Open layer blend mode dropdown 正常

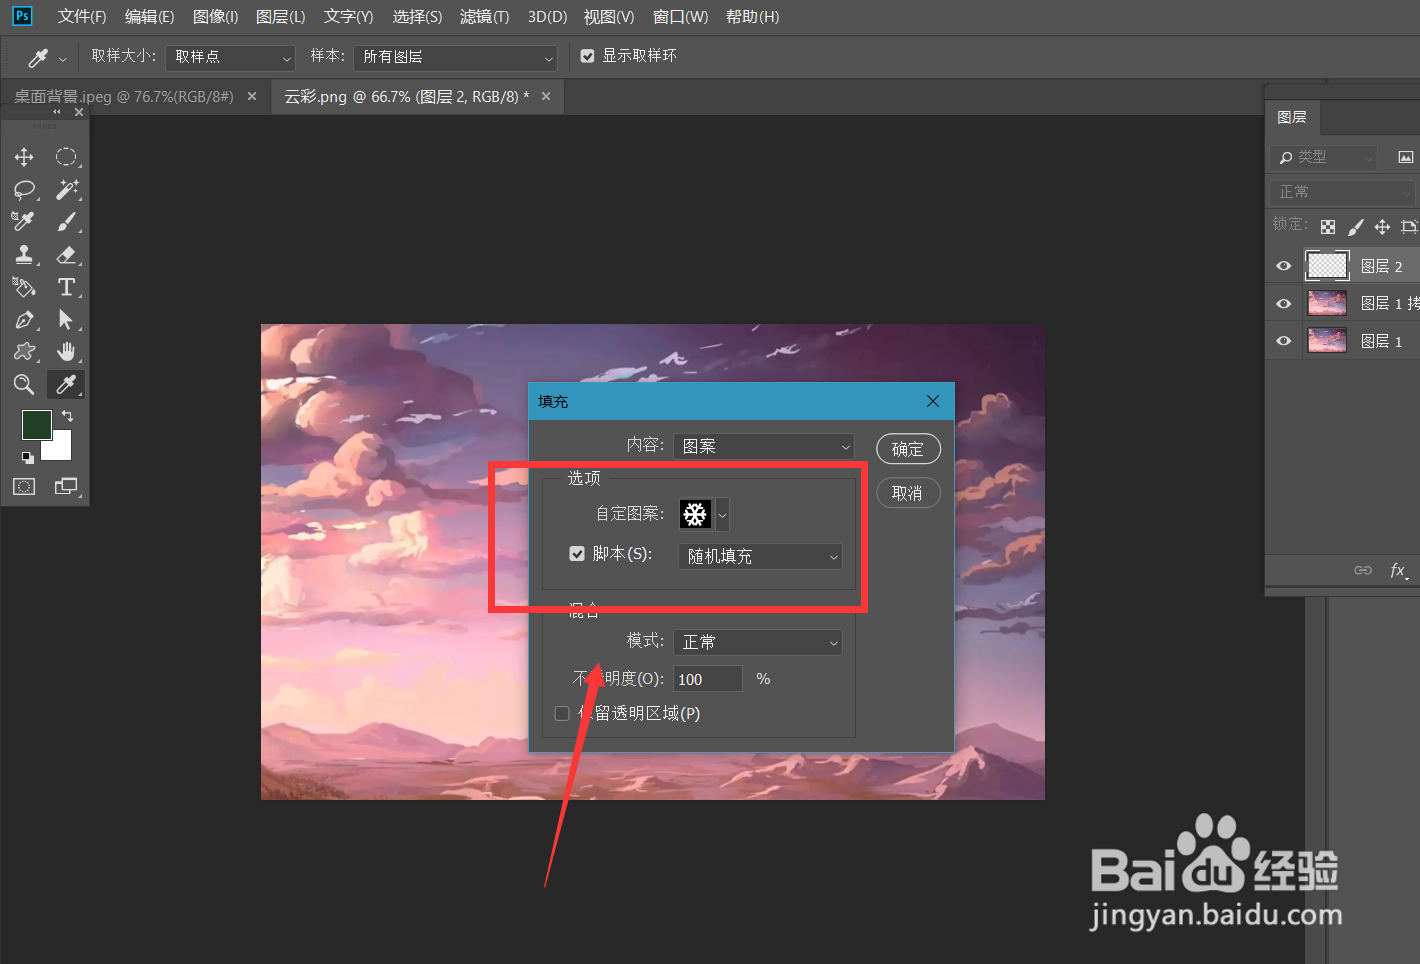pos(1343,192)
